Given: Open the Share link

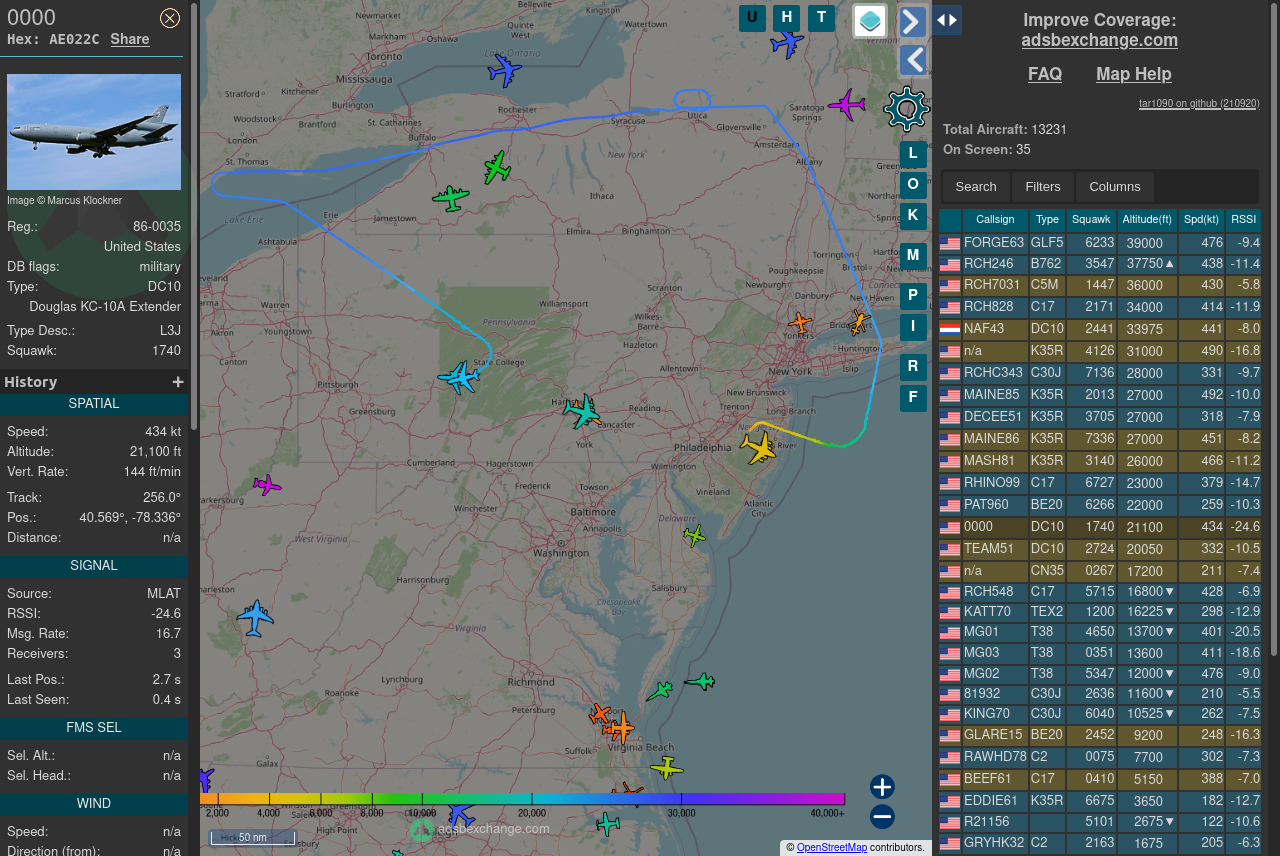Looking at the screenshot, I should point(130,39).
